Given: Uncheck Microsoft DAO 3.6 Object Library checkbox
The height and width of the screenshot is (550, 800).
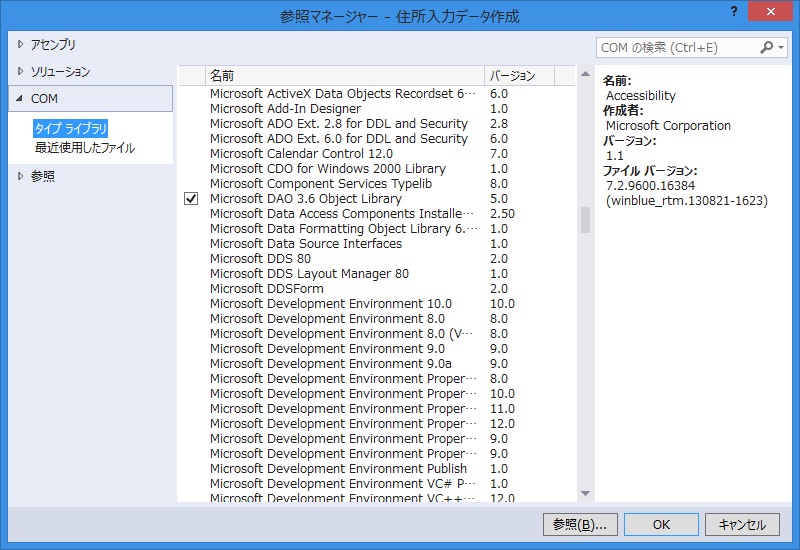Looking at the screenshot, I should pyautogui.click(x=191, y=199).
